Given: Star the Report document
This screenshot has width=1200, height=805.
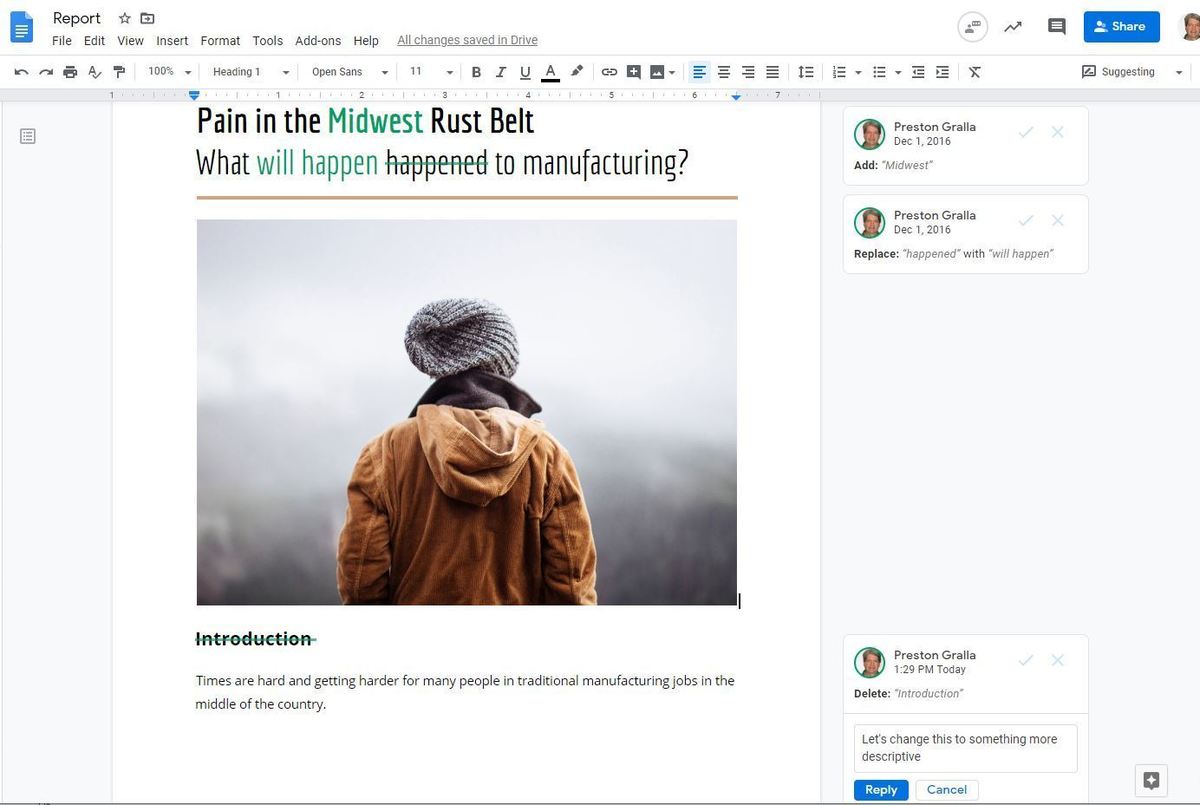Looking at the screenshot, I should [x=125, y=19].
